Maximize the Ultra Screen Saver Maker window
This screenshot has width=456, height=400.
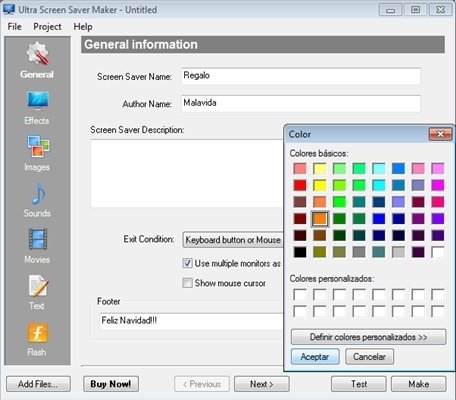tap(415, 10)
